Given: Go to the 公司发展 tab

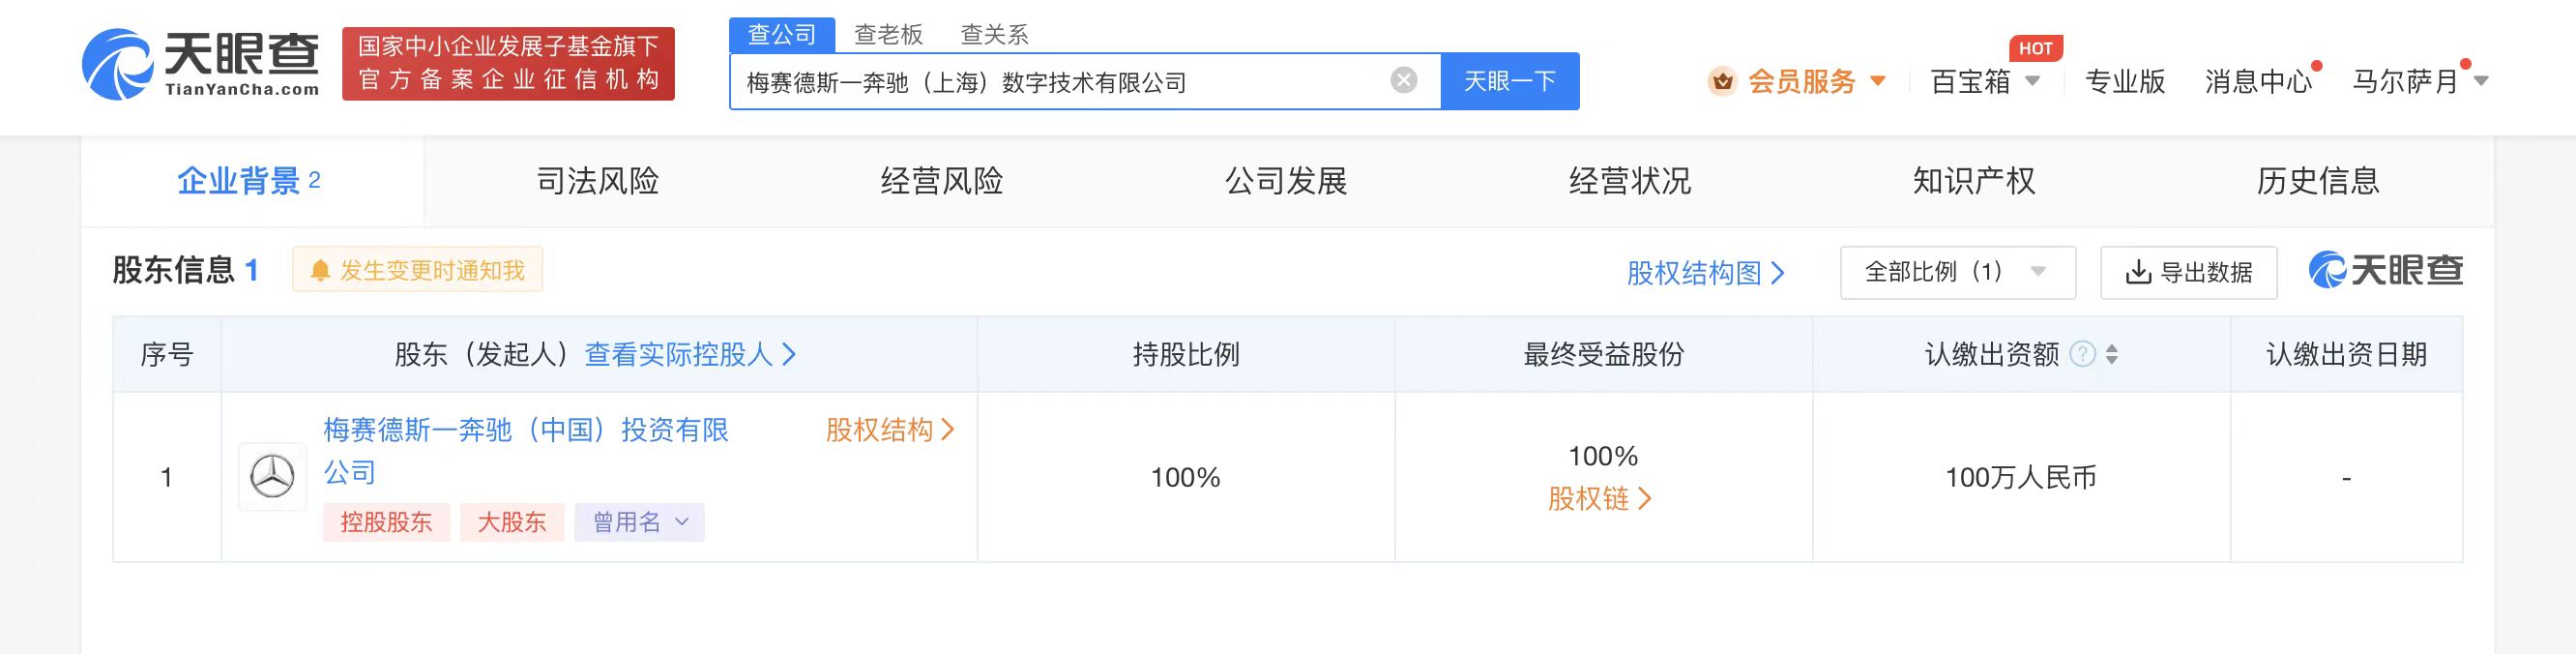Looking at the screenshot, I should (x=1286, y=181).
